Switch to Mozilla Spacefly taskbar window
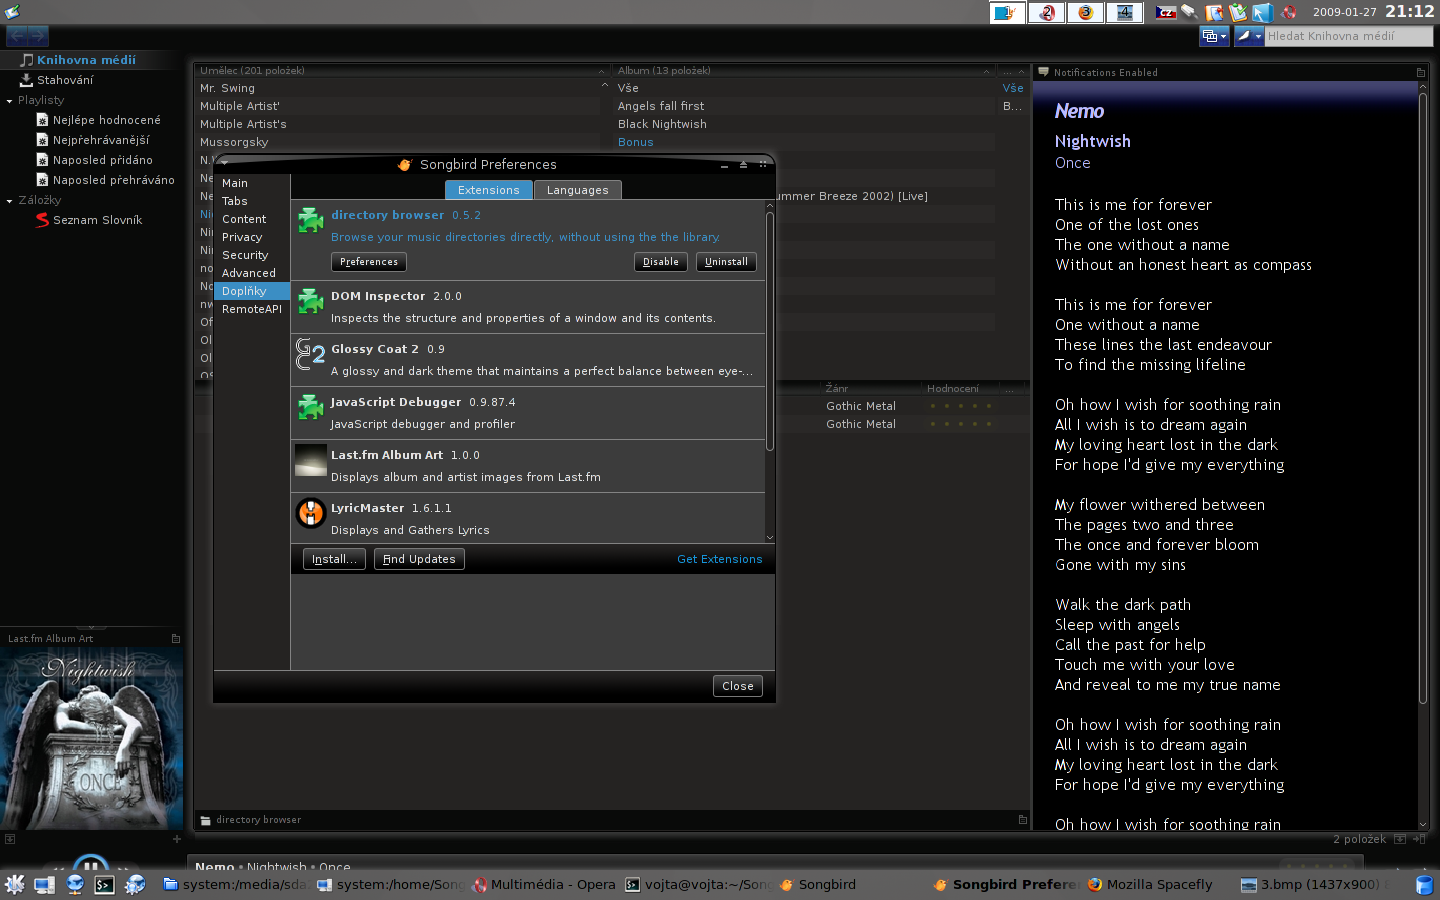This screenshot has height=900, width=1440. (1150, 884)
